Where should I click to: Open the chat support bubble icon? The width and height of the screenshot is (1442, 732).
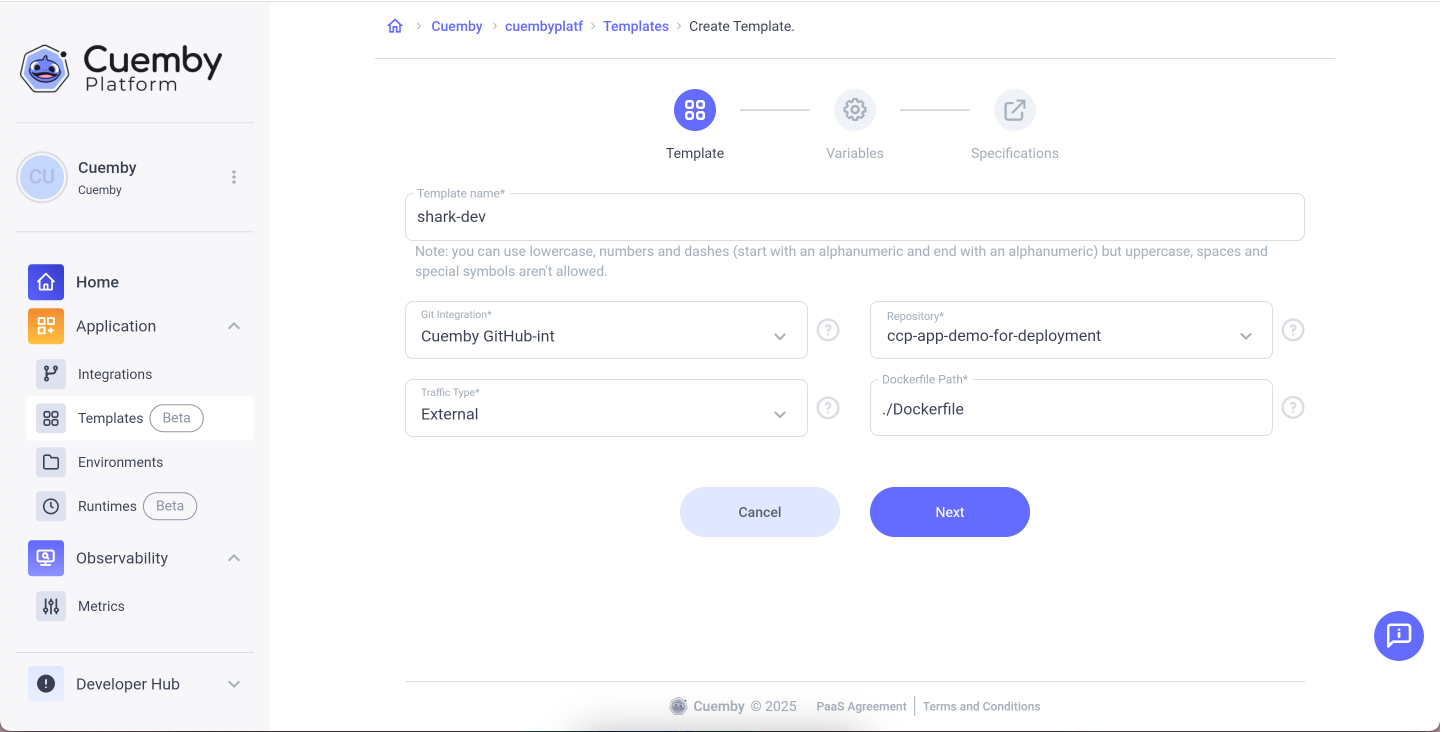coord(1398,635)
